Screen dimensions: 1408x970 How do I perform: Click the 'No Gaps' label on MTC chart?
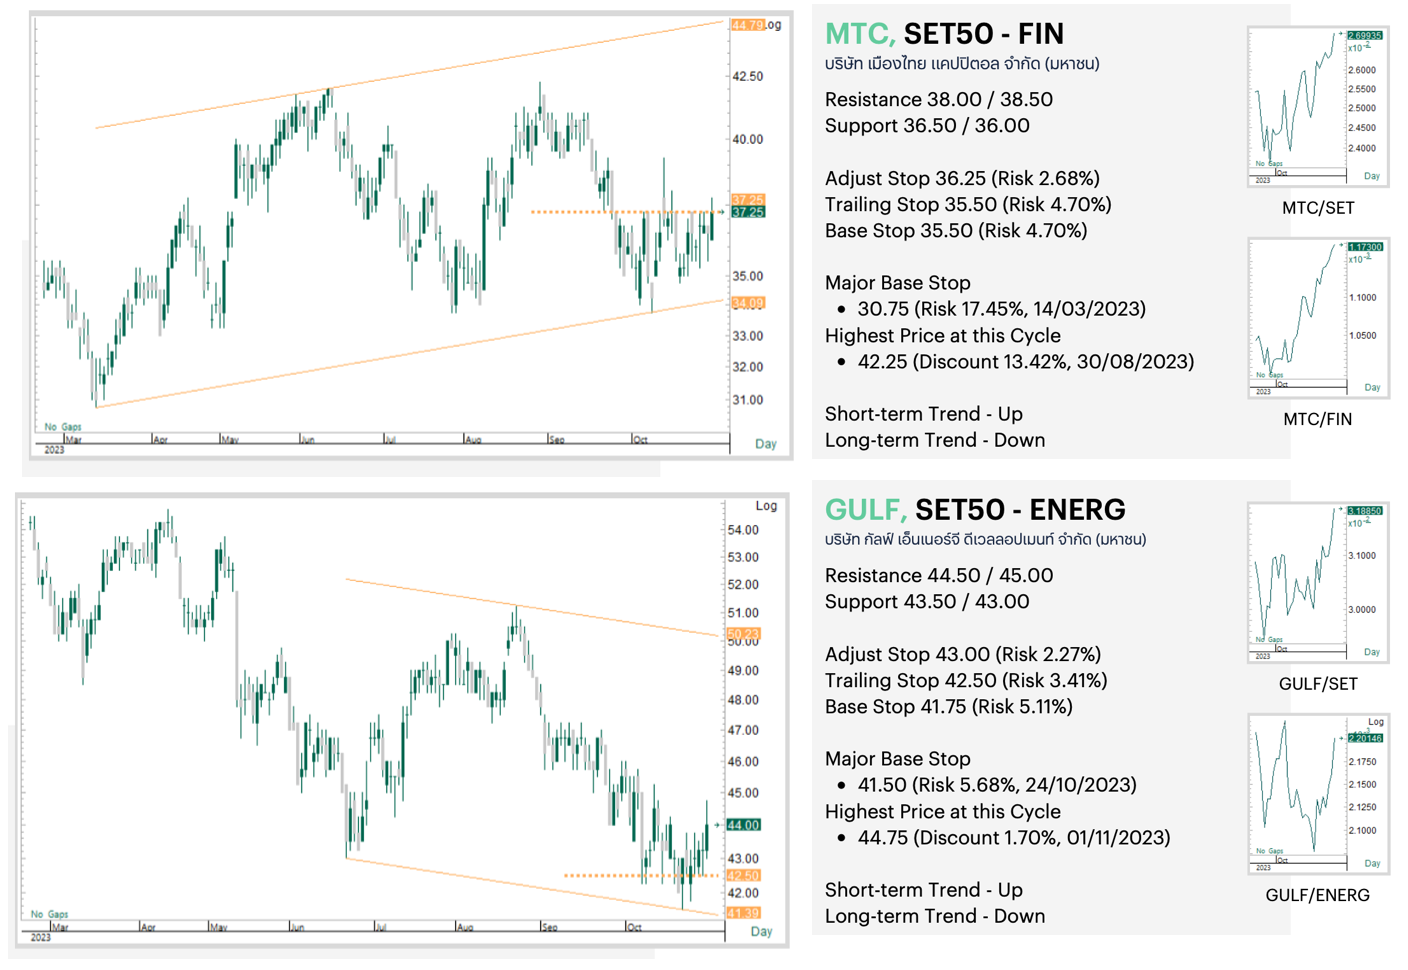[63, 427]
